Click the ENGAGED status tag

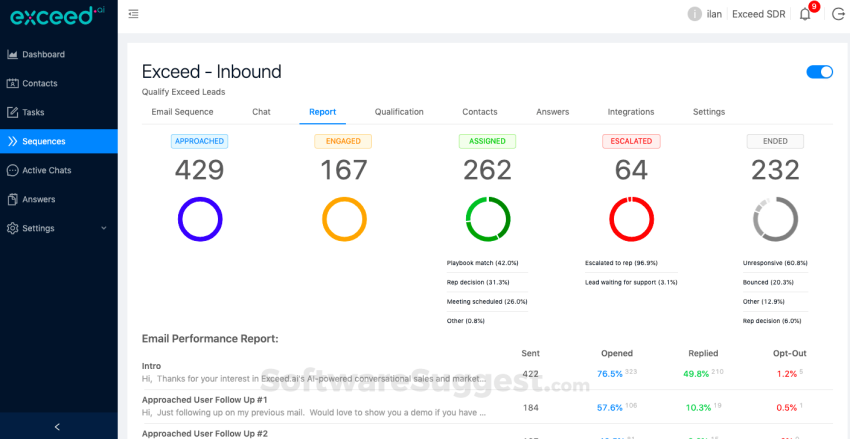(343, 141)
